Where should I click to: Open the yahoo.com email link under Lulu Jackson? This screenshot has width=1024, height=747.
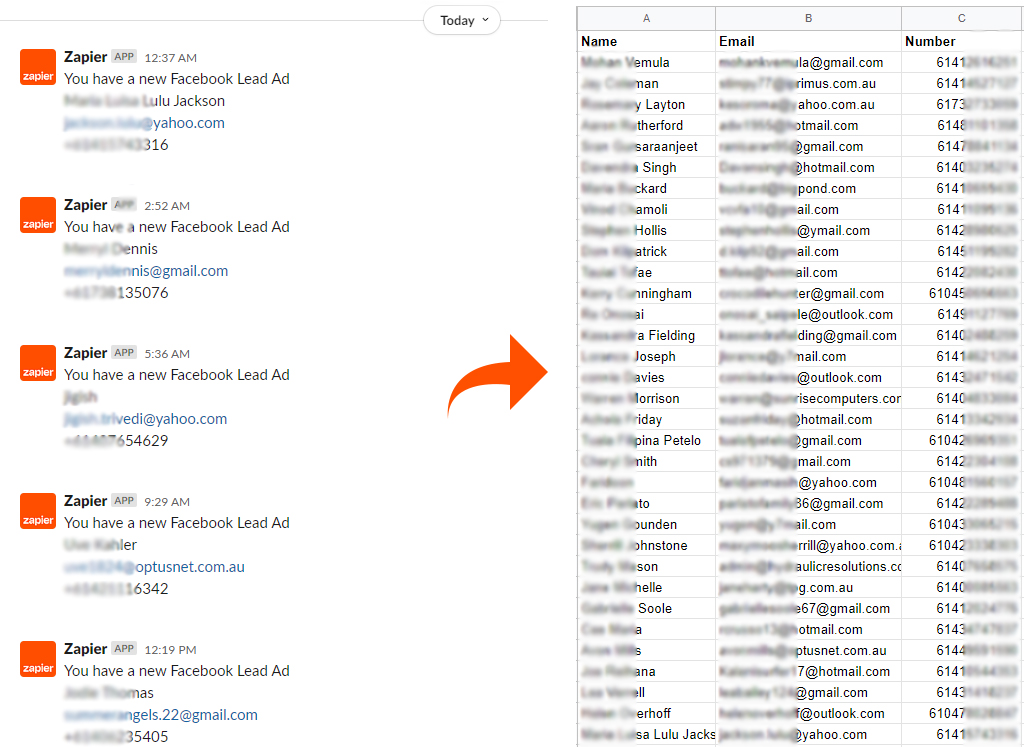144,123
